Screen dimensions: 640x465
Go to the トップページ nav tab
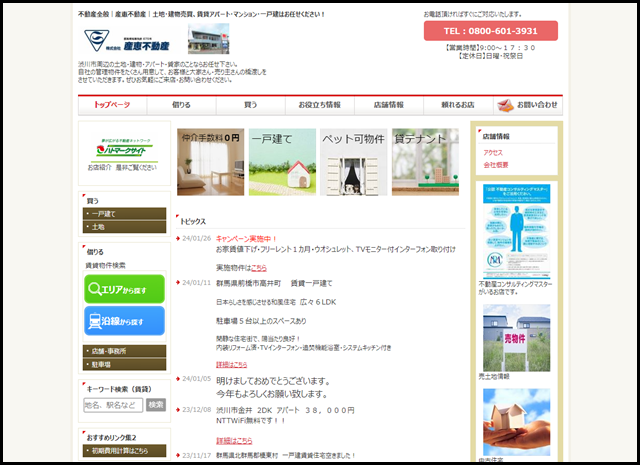tap(112, 105)
